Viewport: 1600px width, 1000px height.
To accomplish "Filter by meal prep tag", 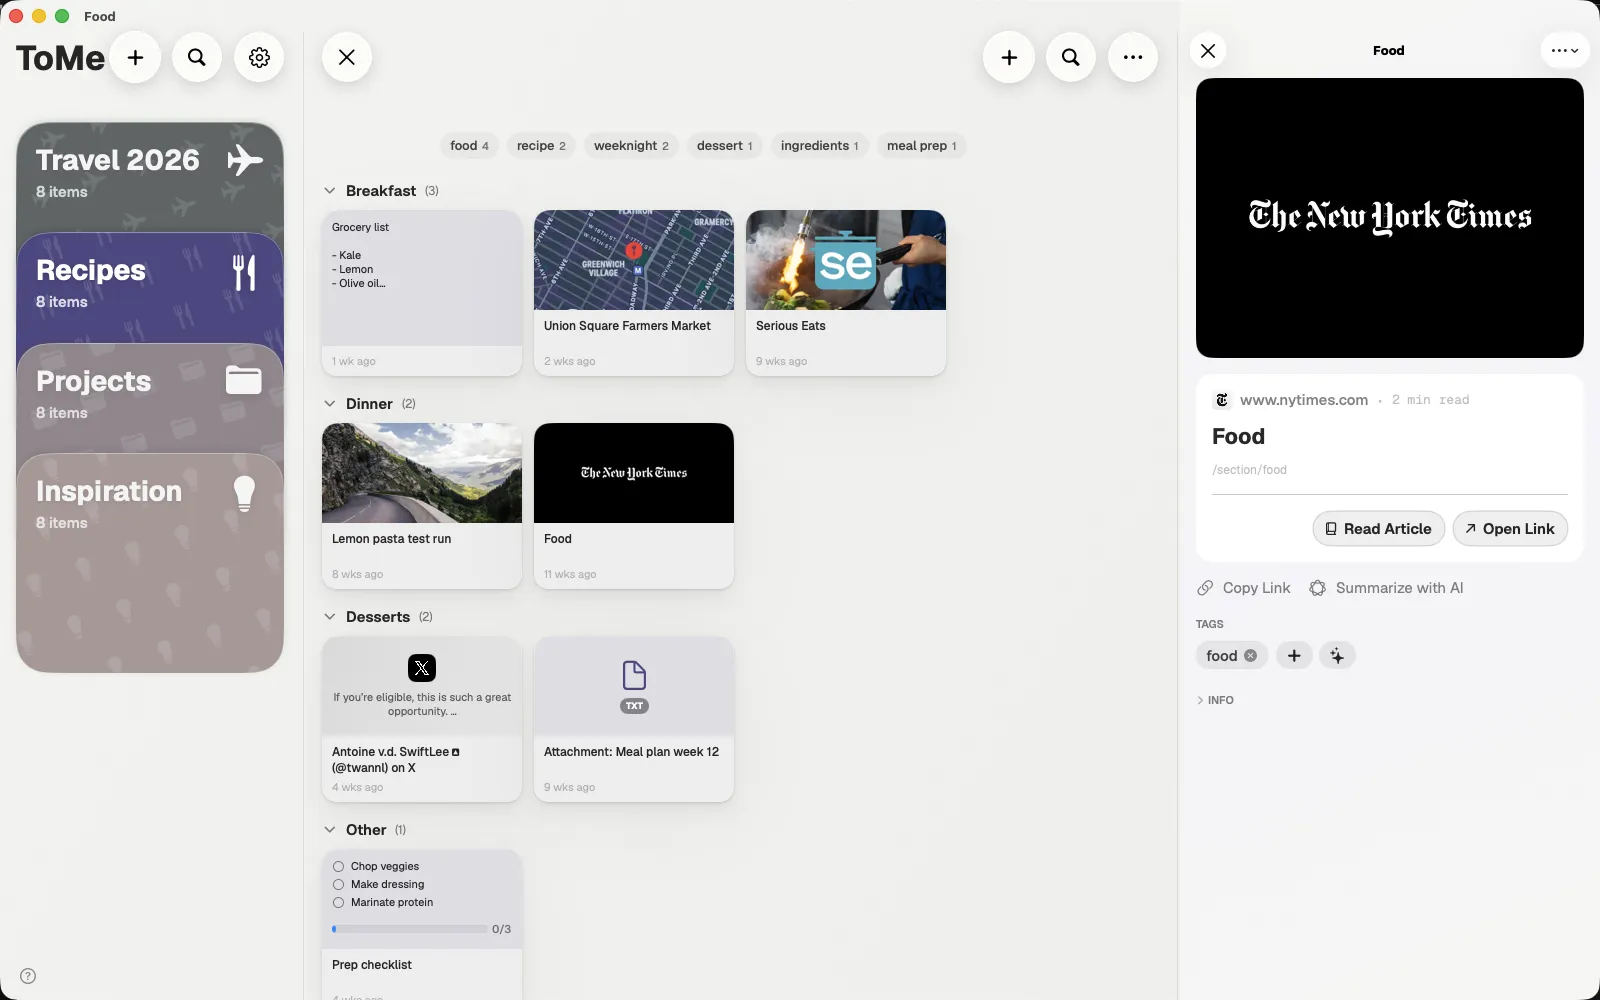I will coord(921,146).
